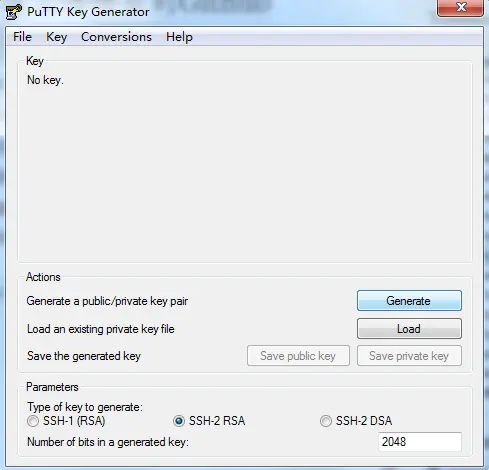Screen dimensions: 489x470
Task: Select the SSH-1 (RSA) key type
Action: point(33,421)
